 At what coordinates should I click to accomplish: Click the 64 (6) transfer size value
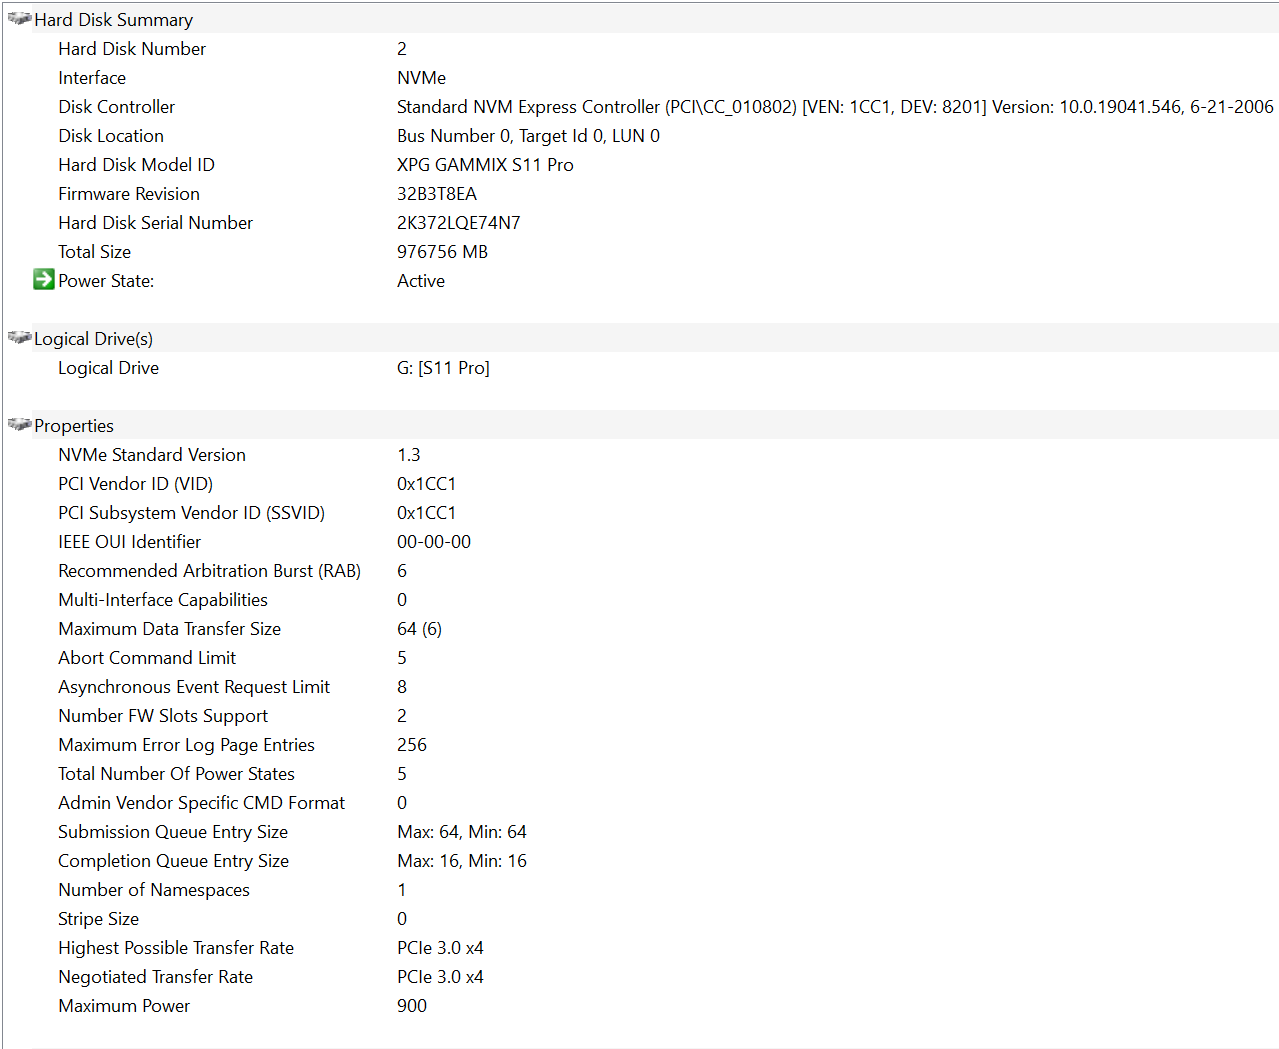click(419, 629)
